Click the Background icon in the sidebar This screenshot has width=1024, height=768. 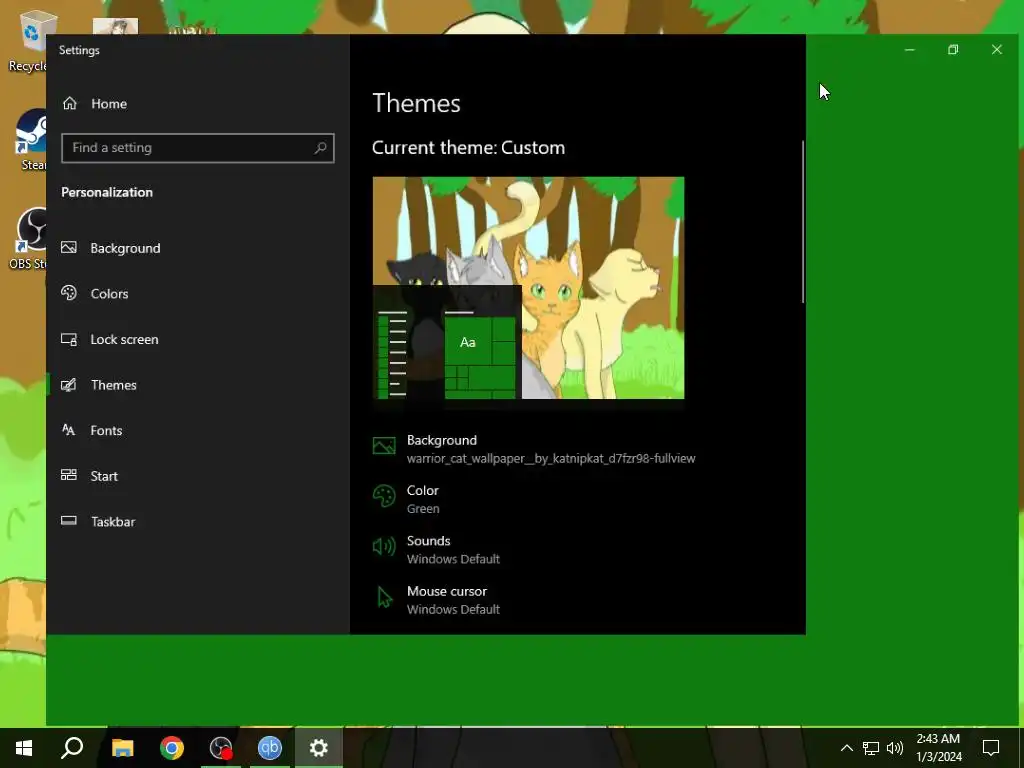point(69,248)
